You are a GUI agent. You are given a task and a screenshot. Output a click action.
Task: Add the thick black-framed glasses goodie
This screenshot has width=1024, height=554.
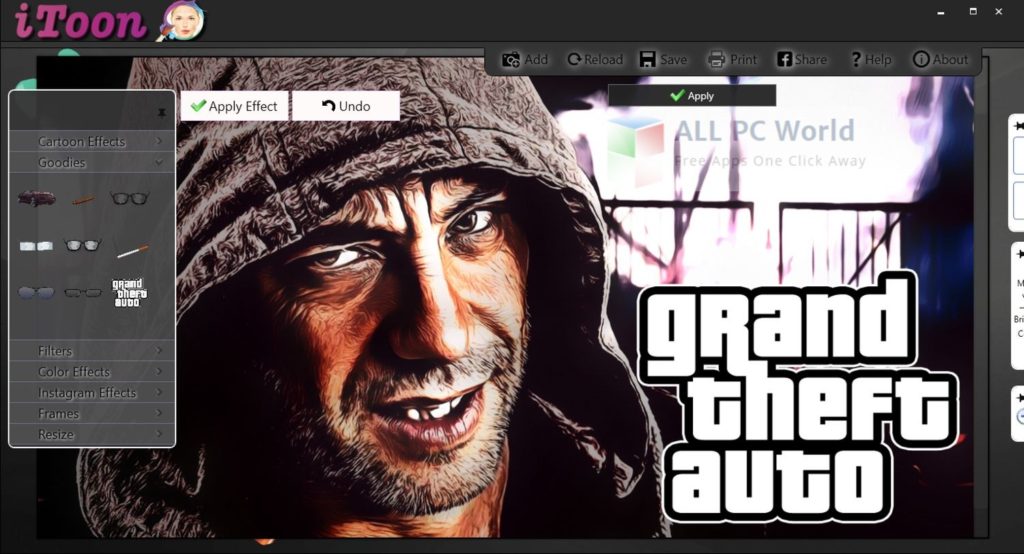(129, 198)
